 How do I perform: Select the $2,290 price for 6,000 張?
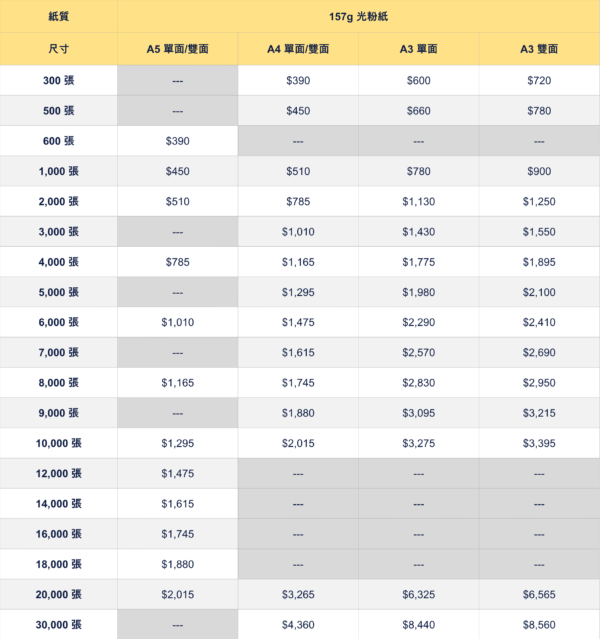(x=419, y=322)
